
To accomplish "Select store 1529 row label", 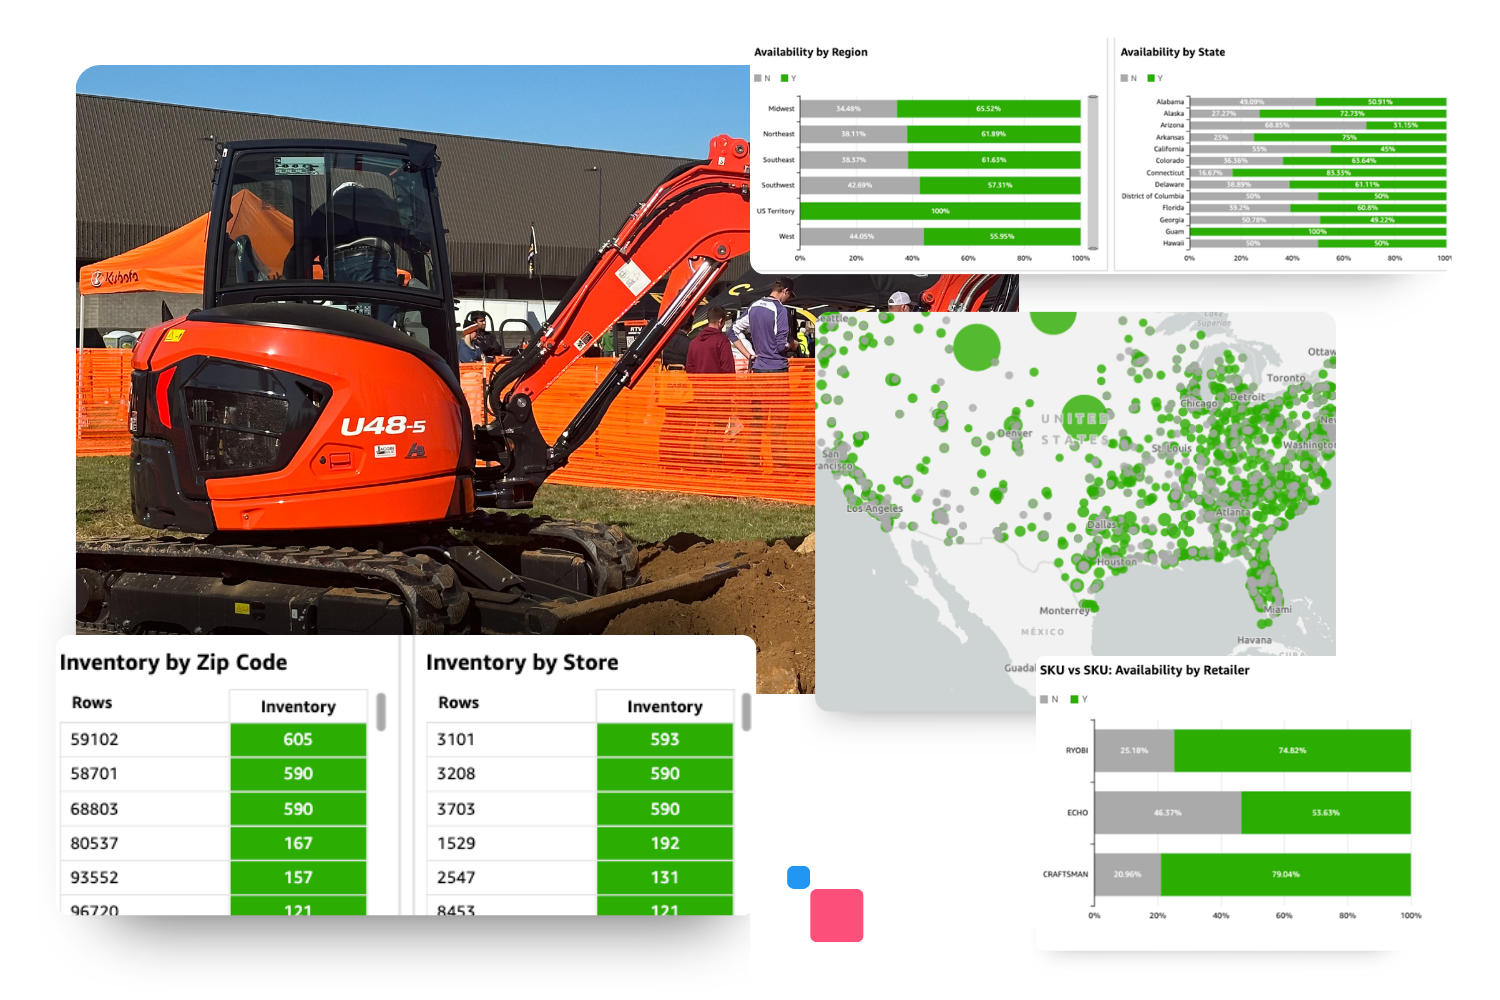I will click(456, 843).
